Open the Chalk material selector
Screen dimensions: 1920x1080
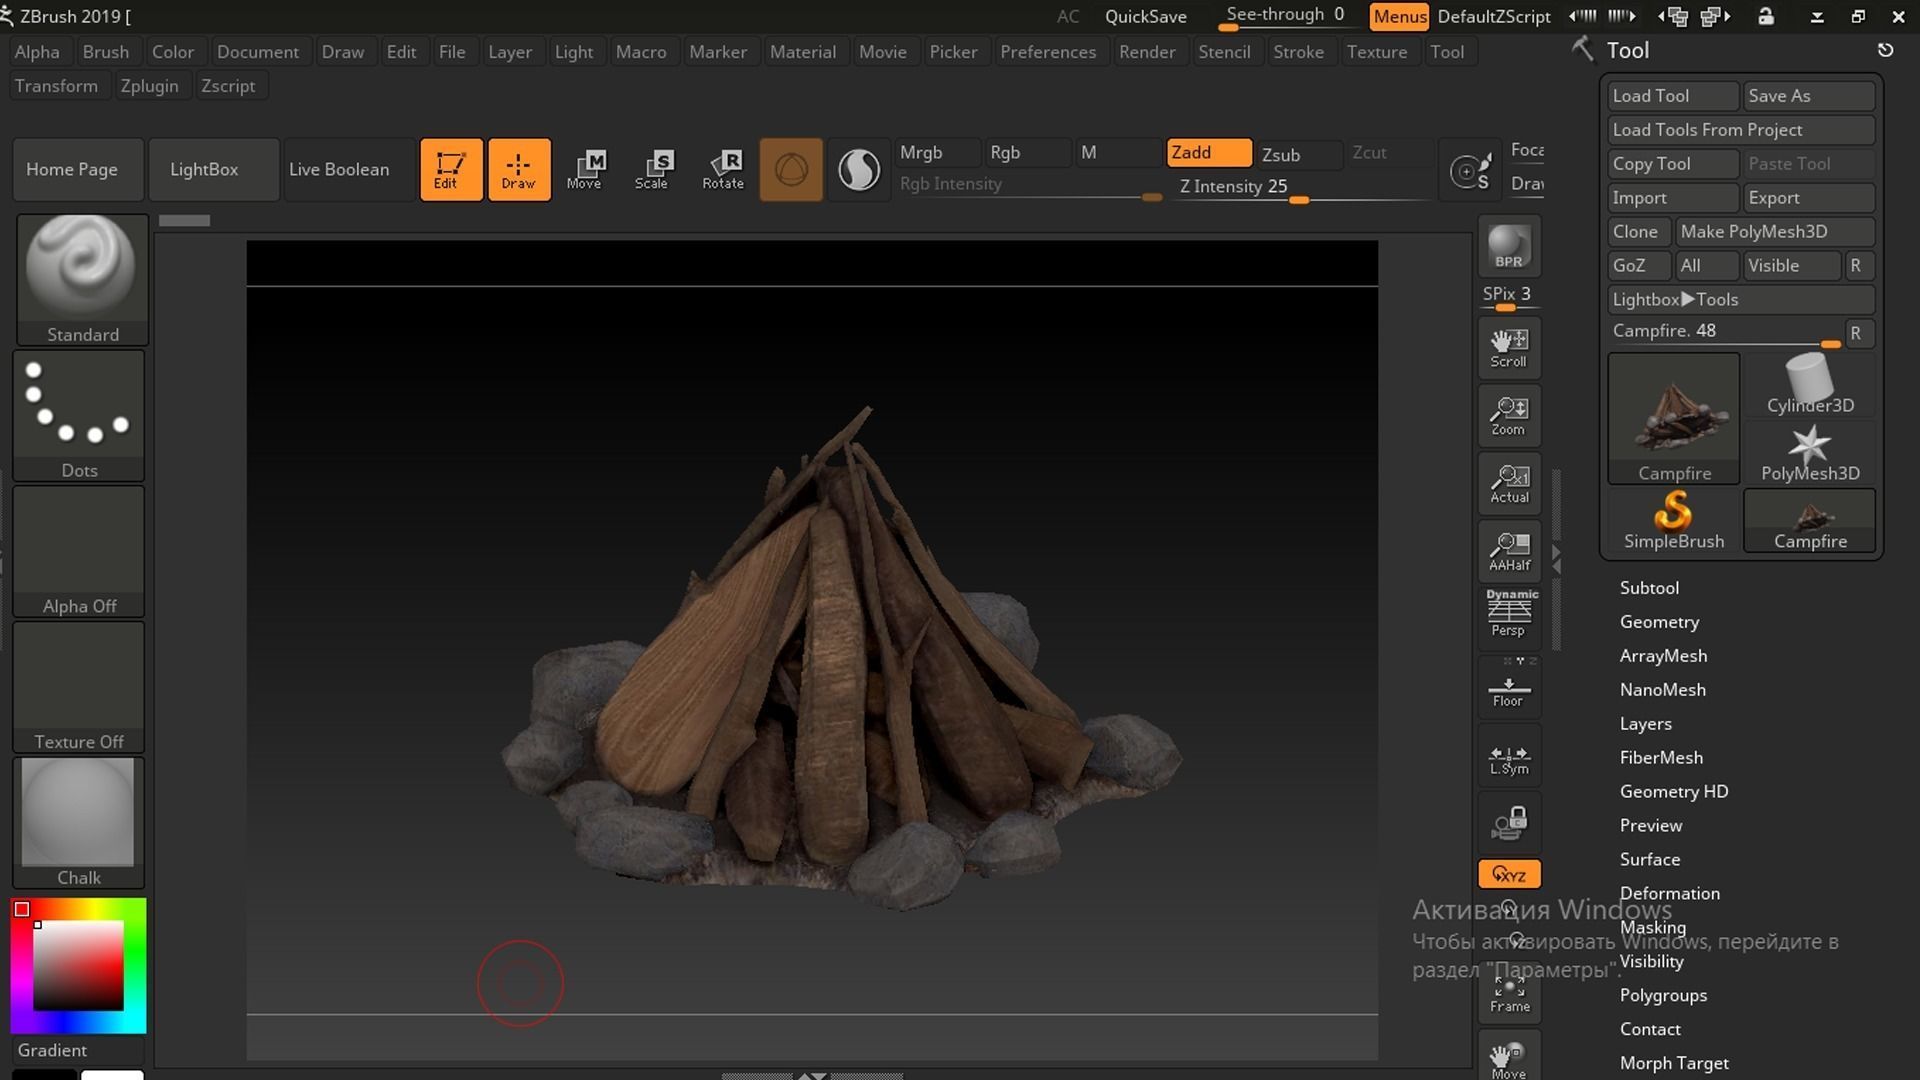point(79,823)
